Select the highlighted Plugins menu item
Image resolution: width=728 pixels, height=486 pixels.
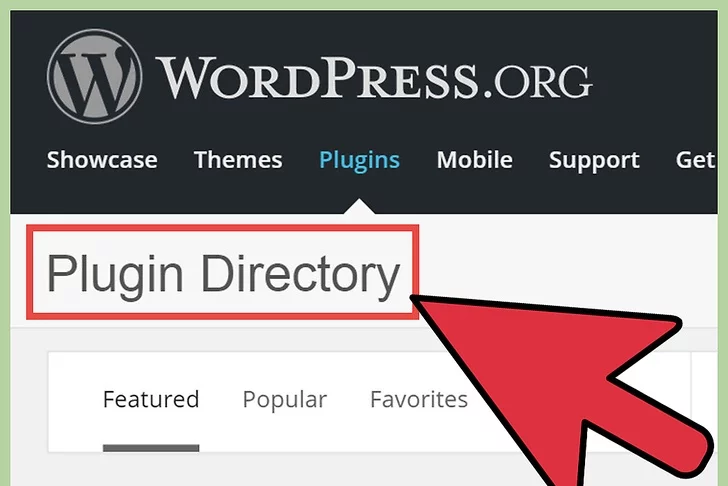tap(359, 161)
